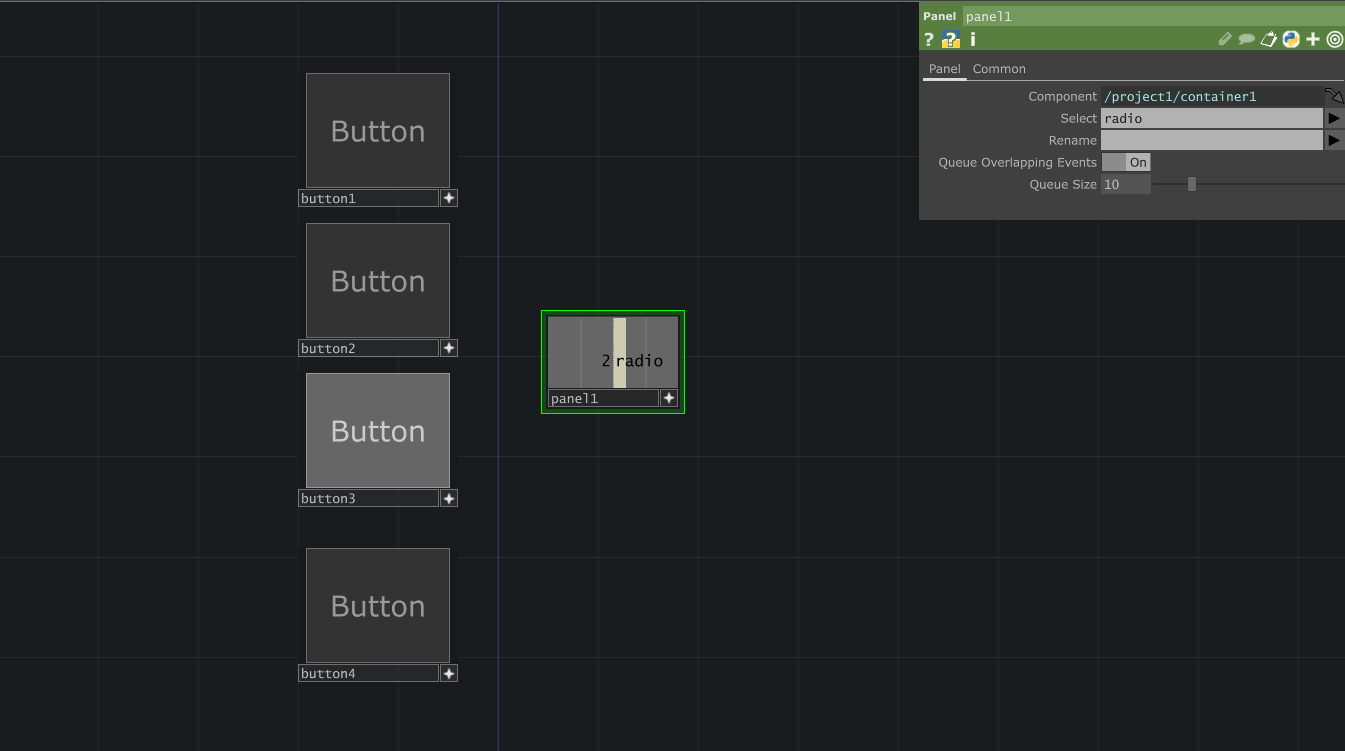Copy parameters using the clipboard icon
1345x751 pixels.
(1269, 39)
